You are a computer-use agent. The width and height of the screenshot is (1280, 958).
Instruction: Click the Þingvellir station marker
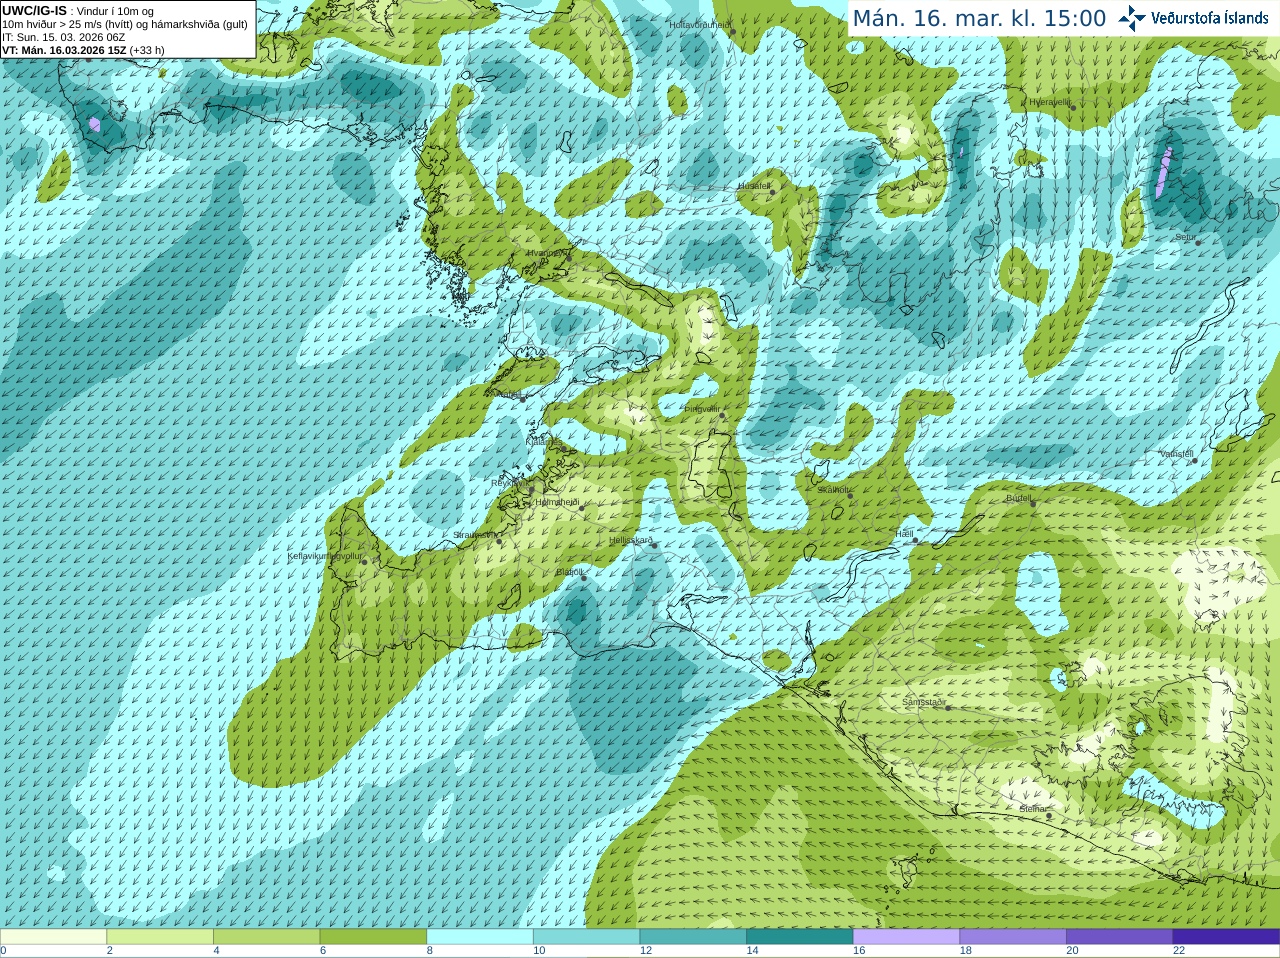pos(721,414)
